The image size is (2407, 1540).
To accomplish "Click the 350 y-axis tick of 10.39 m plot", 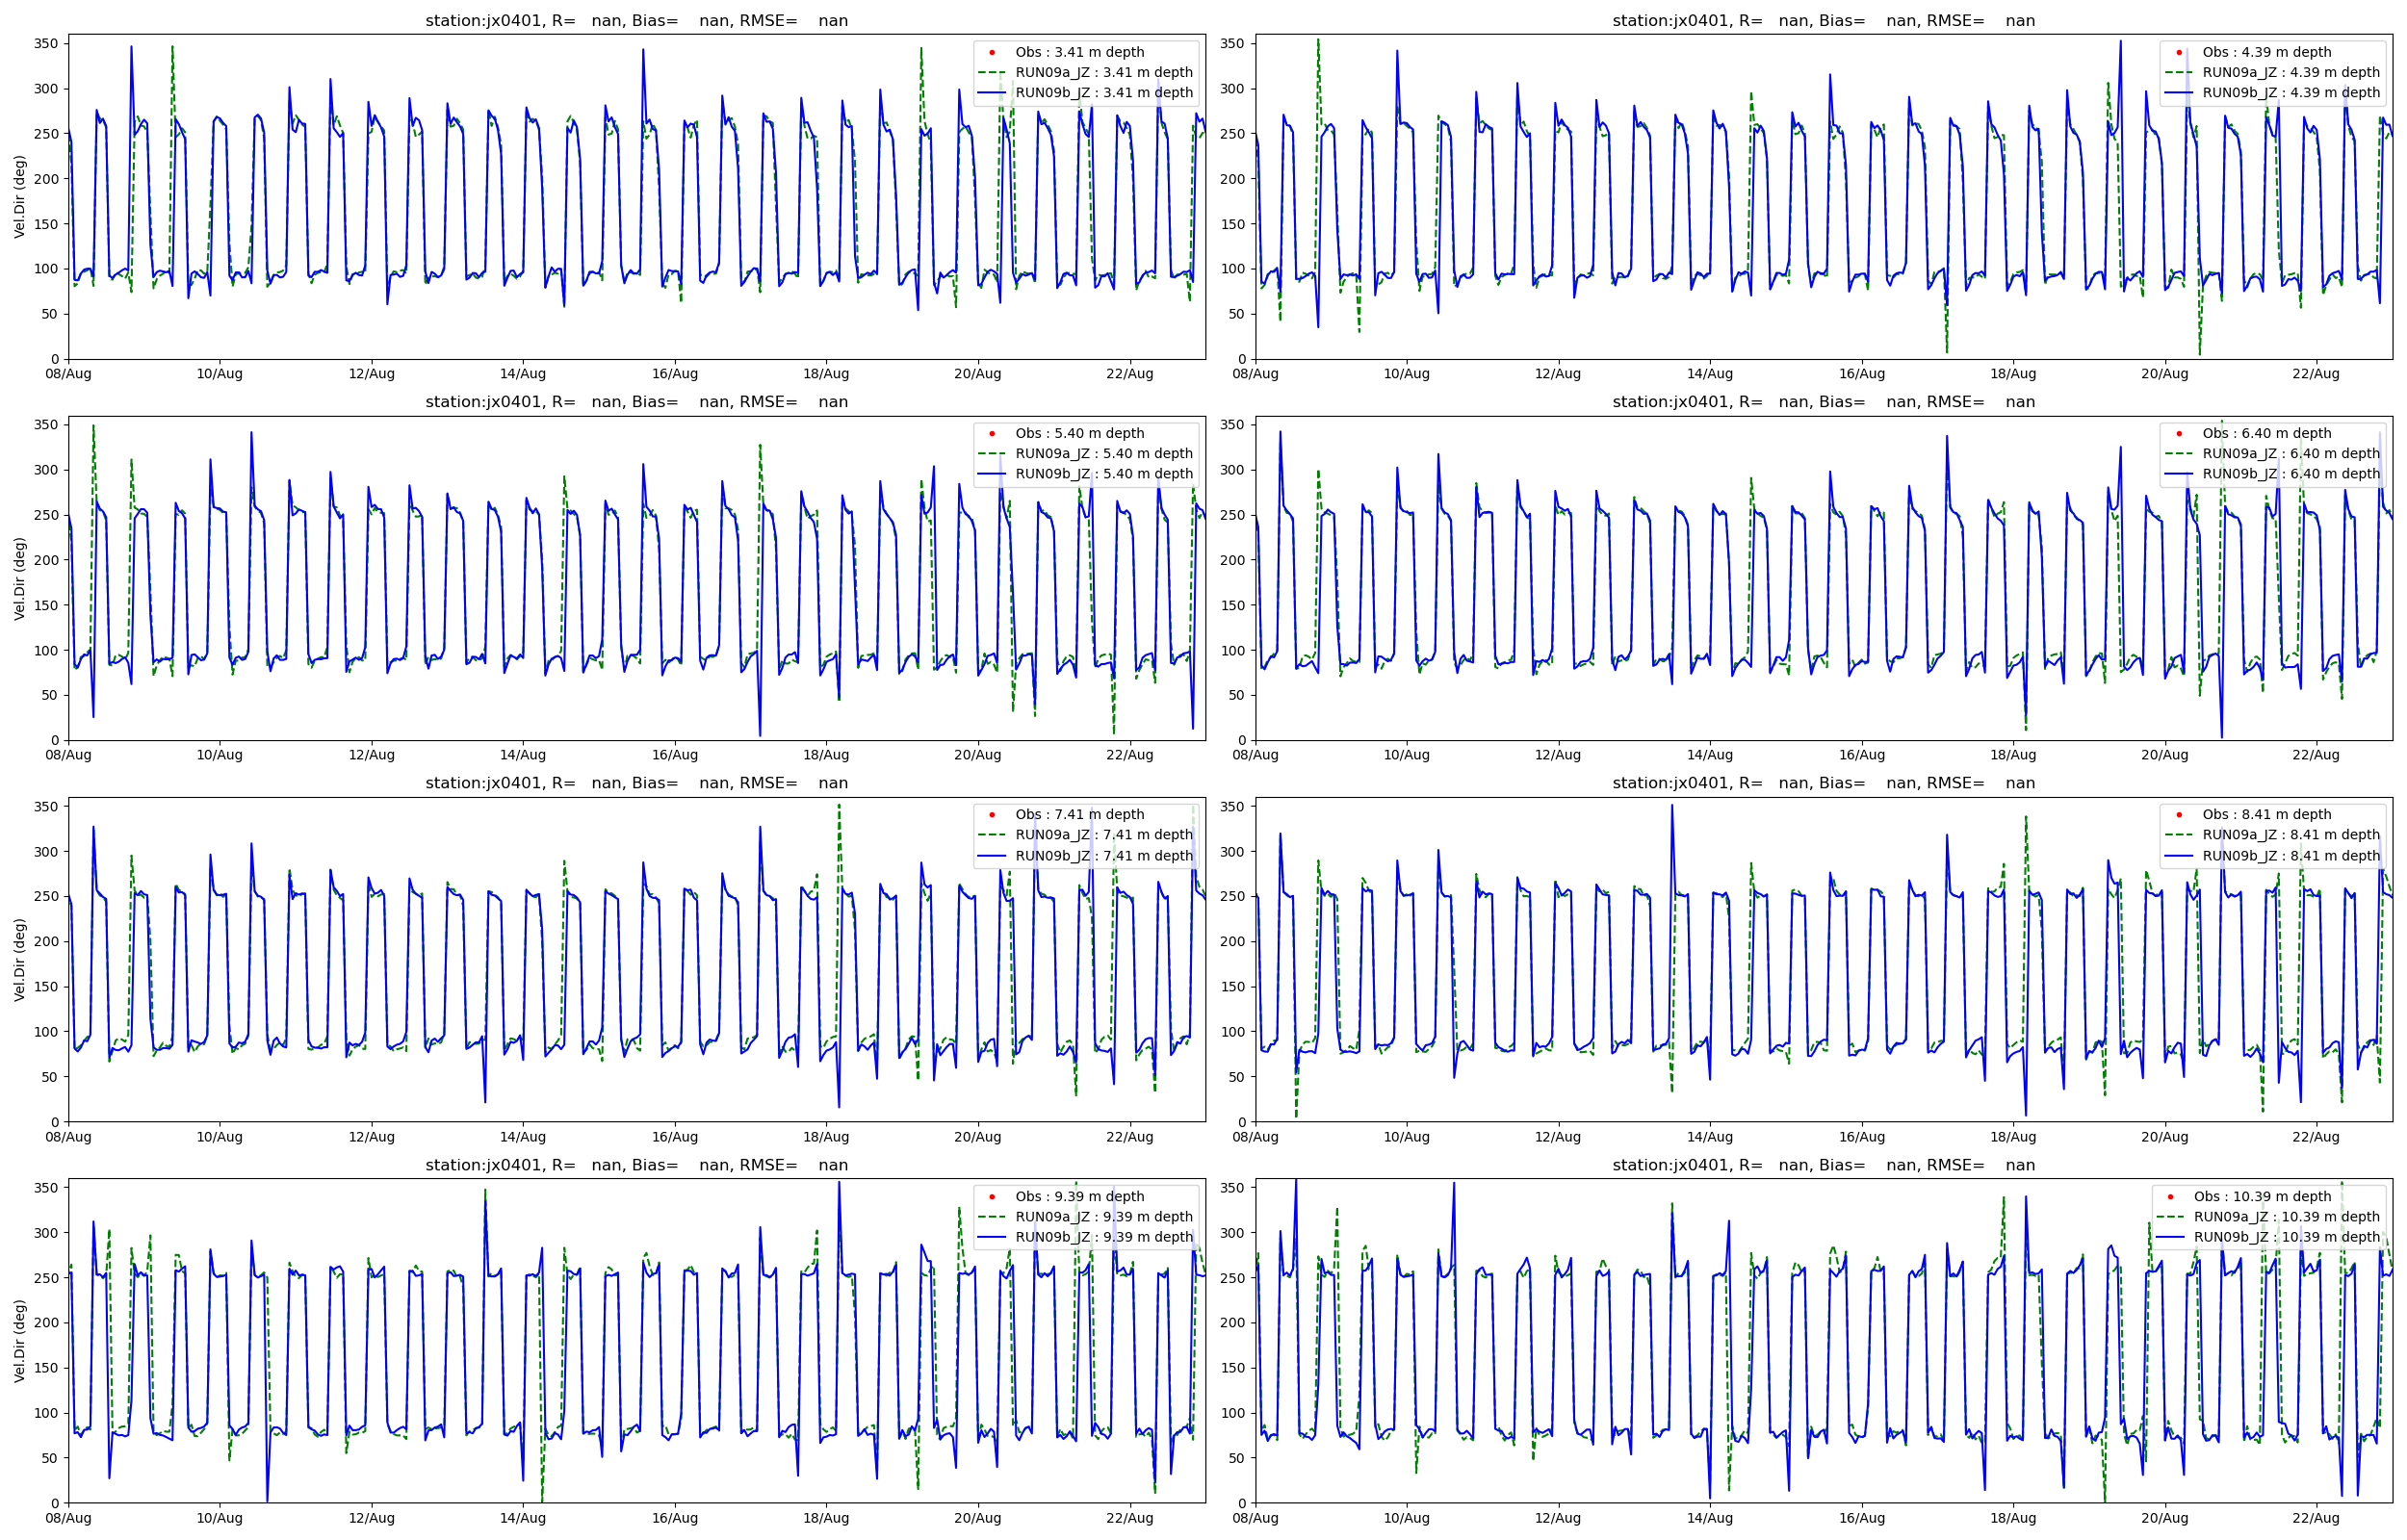I will coord(1232,1188).
